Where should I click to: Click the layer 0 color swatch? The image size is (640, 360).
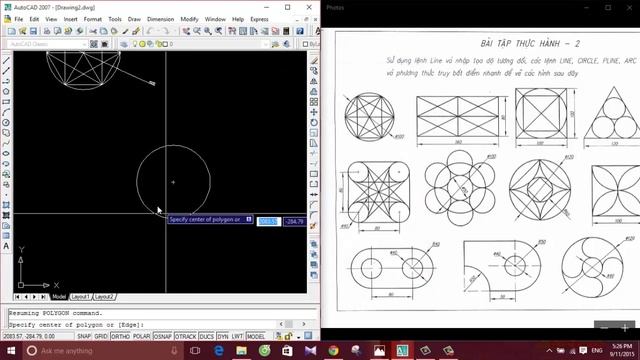click(x=165, y=44)
